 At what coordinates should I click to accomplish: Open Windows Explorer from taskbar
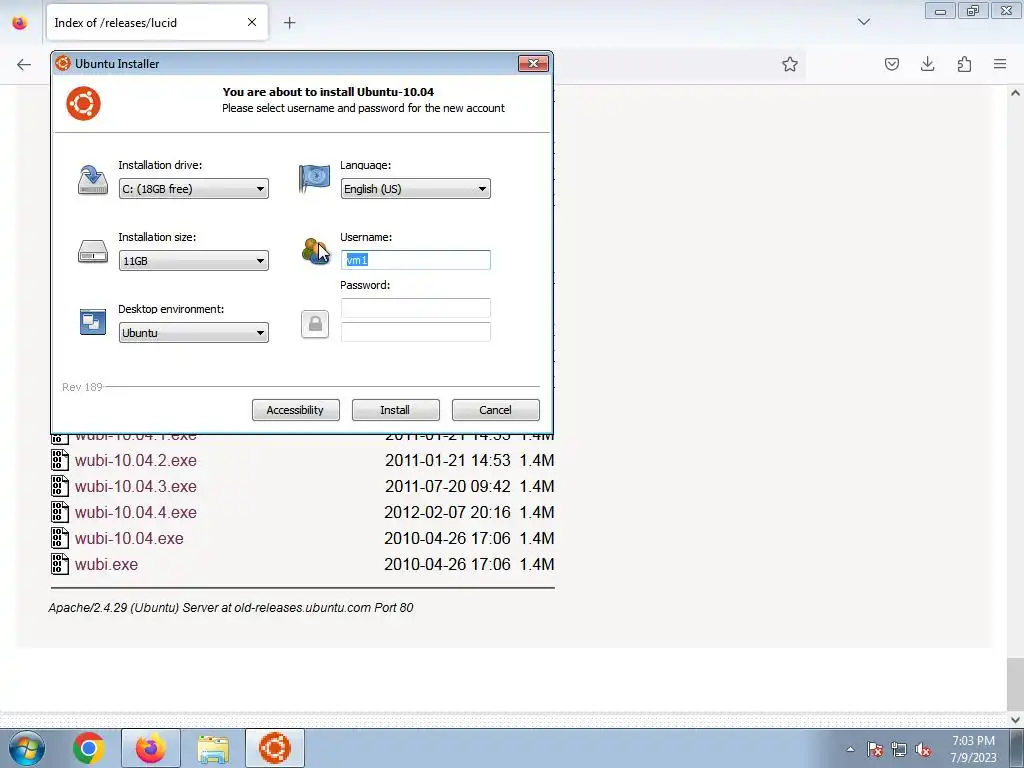coord(214,749)
